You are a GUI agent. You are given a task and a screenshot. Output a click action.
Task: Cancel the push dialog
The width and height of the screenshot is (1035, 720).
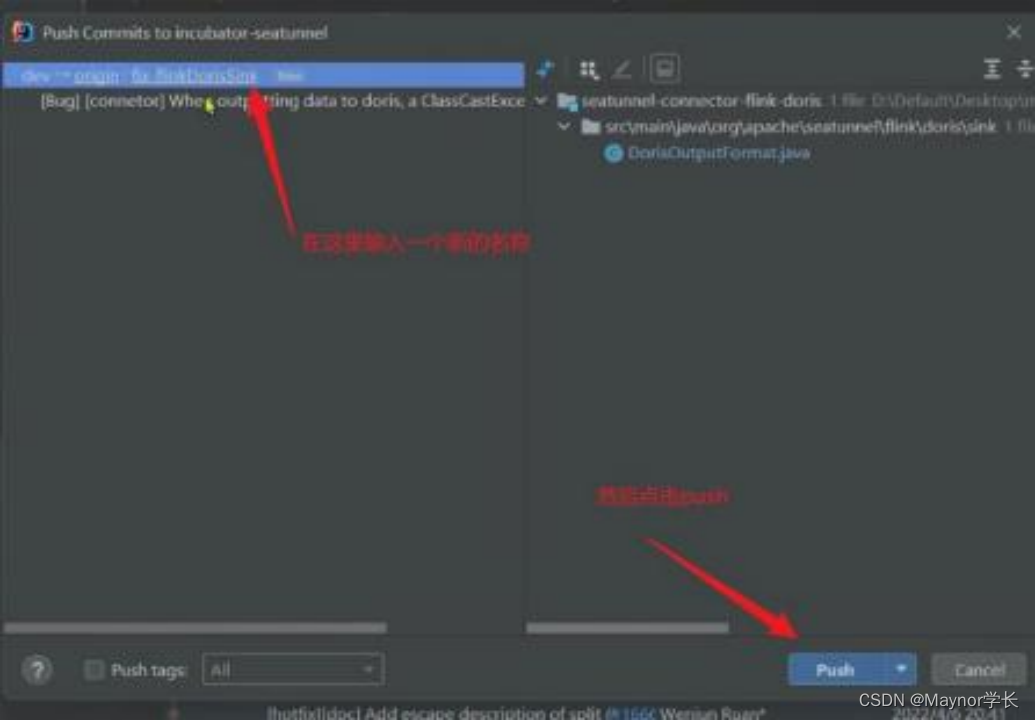click(x=978, y=670)
